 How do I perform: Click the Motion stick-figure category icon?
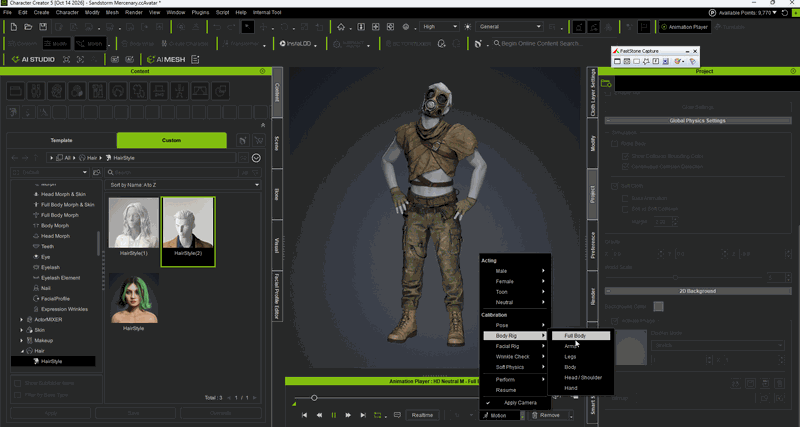coord(179,91)
